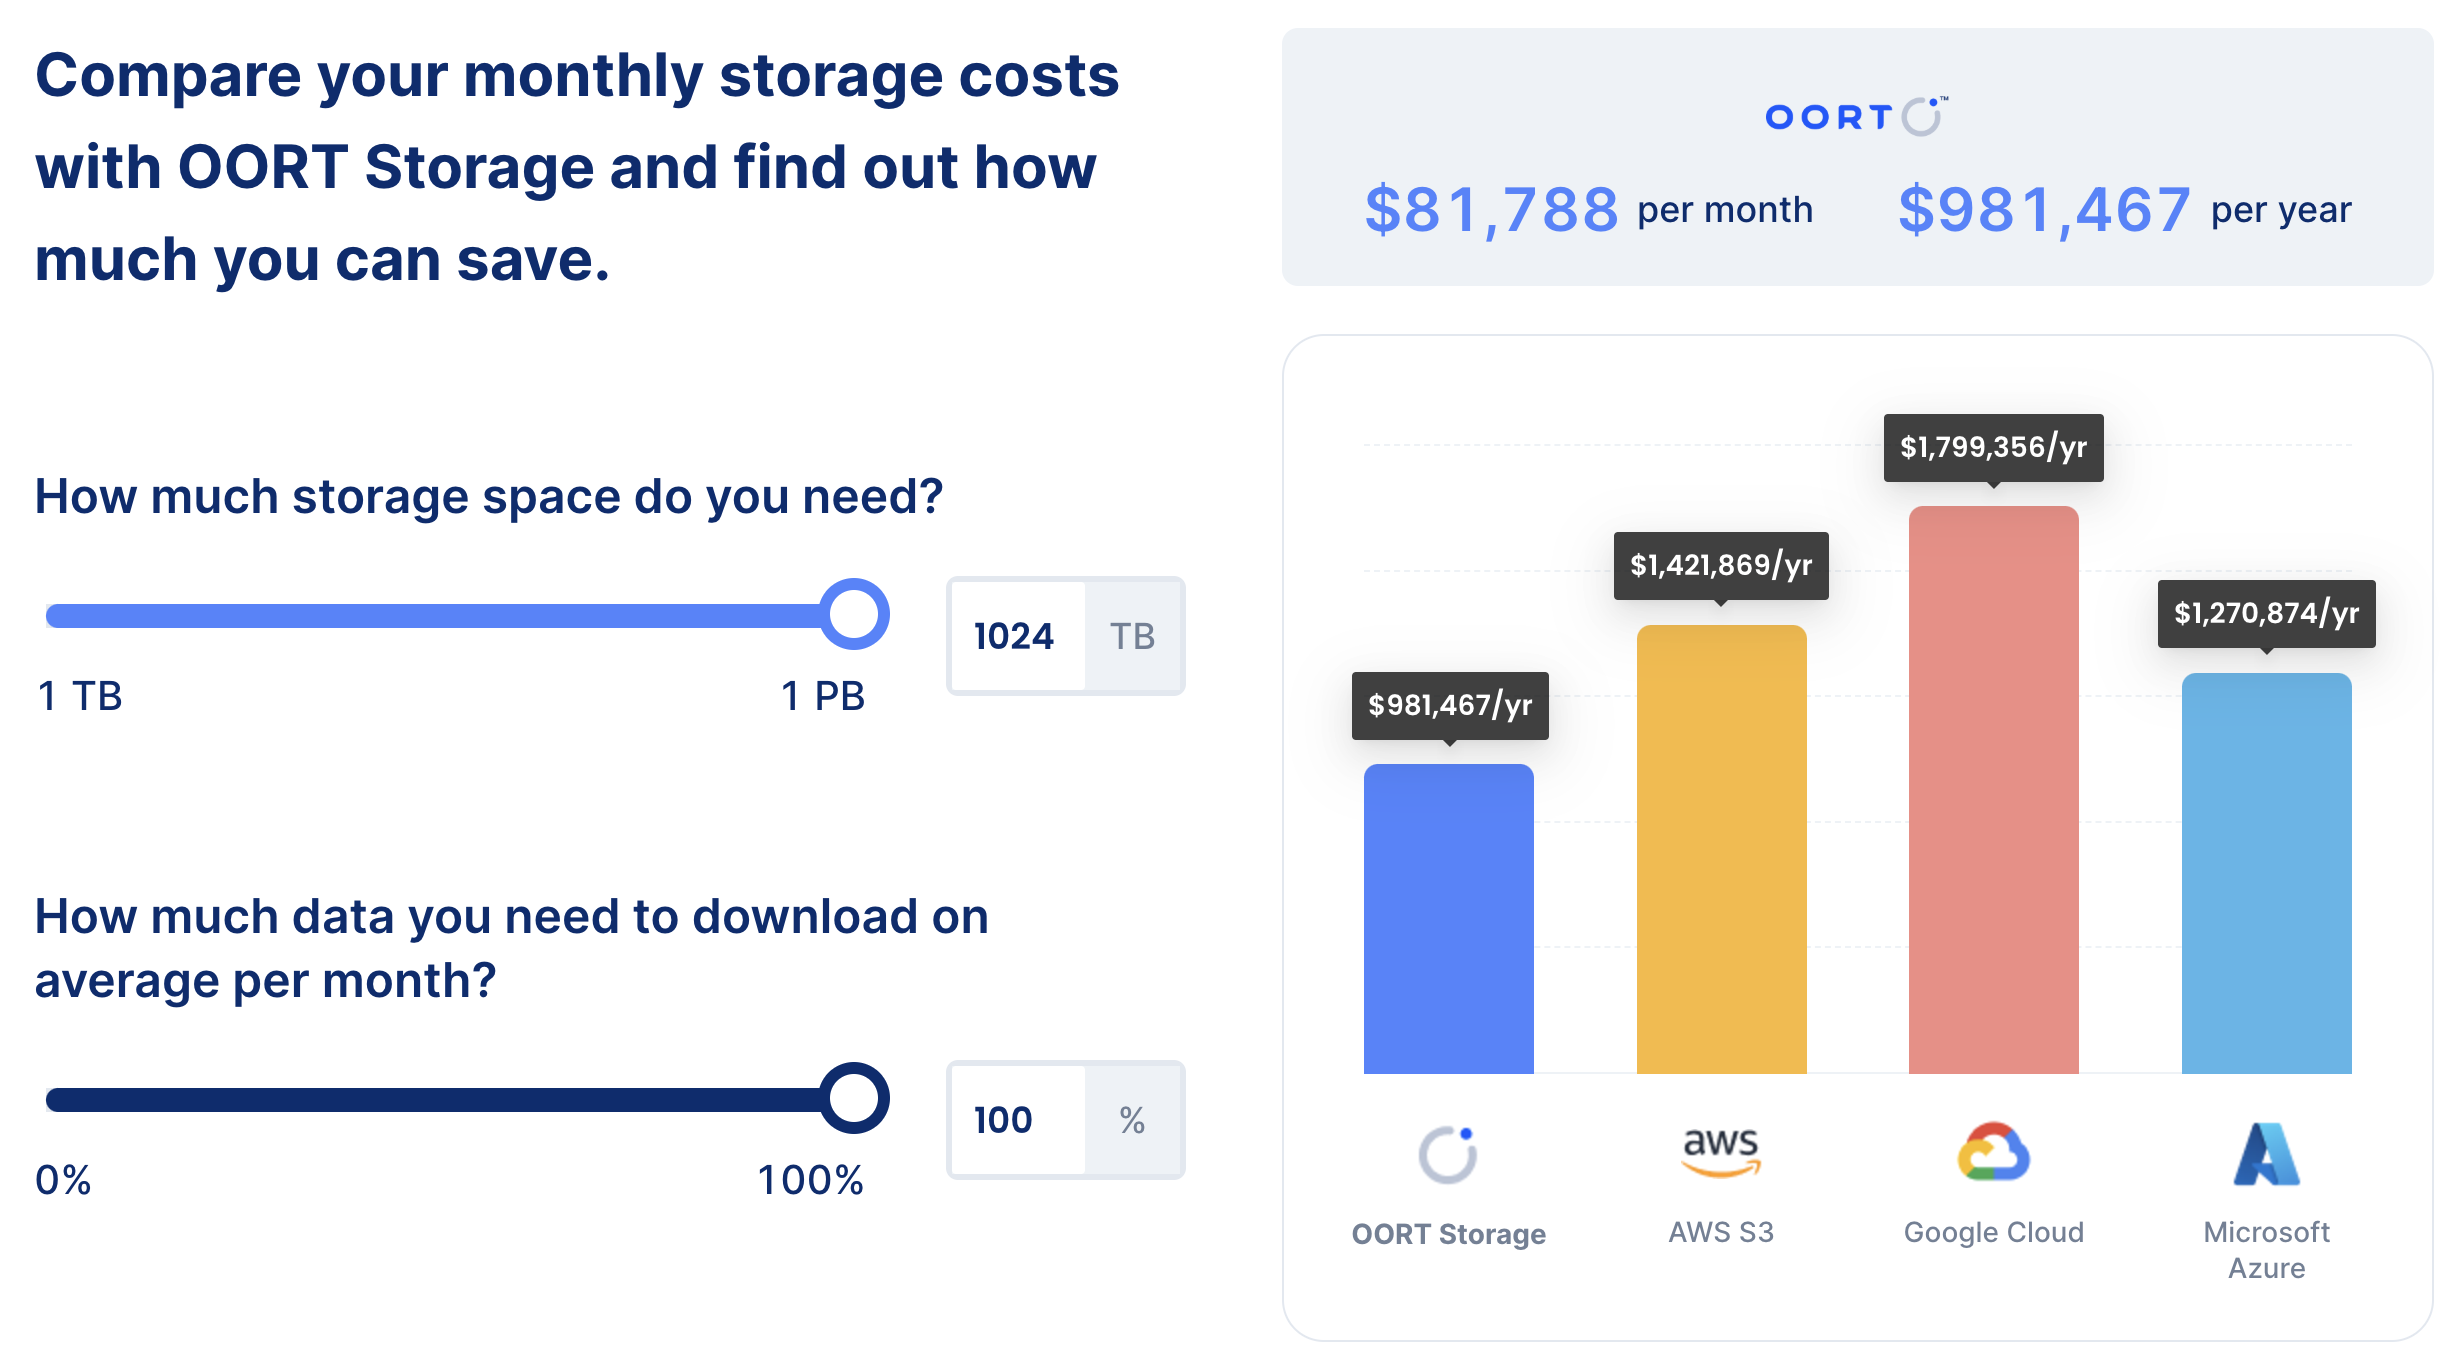Click the OORT logo in summary card

click(1856, 117)
